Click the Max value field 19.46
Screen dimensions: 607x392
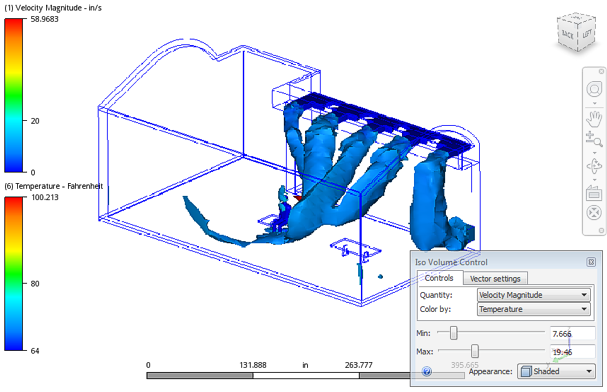pos(572,352)
